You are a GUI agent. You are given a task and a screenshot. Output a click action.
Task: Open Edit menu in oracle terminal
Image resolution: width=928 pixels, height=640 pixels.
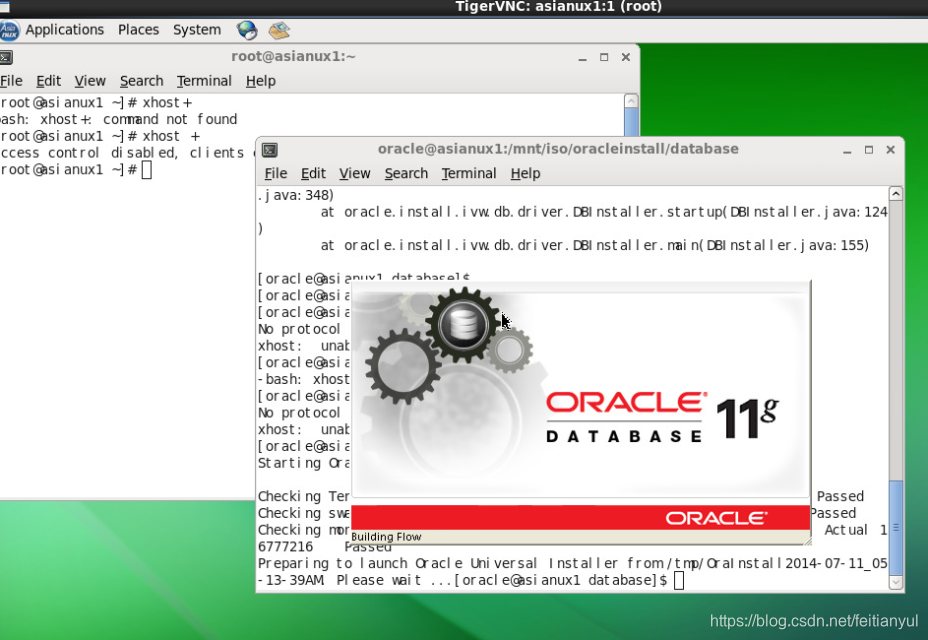point(313,173)
